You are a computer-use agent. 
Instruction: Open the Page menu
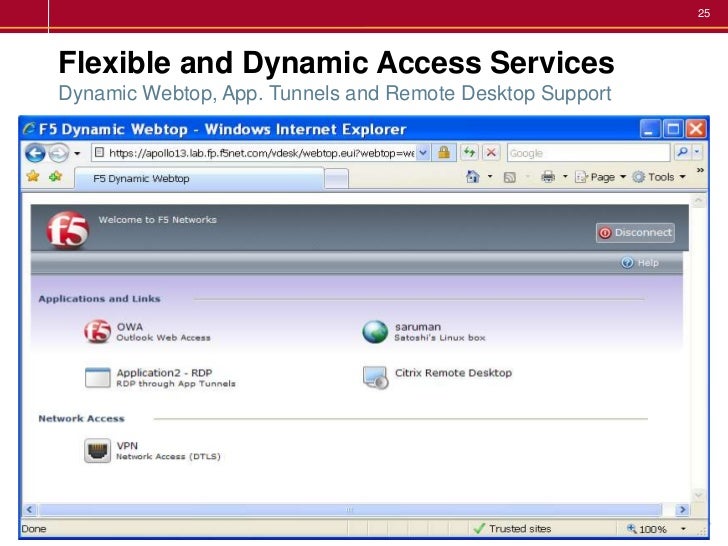[600, 177]
